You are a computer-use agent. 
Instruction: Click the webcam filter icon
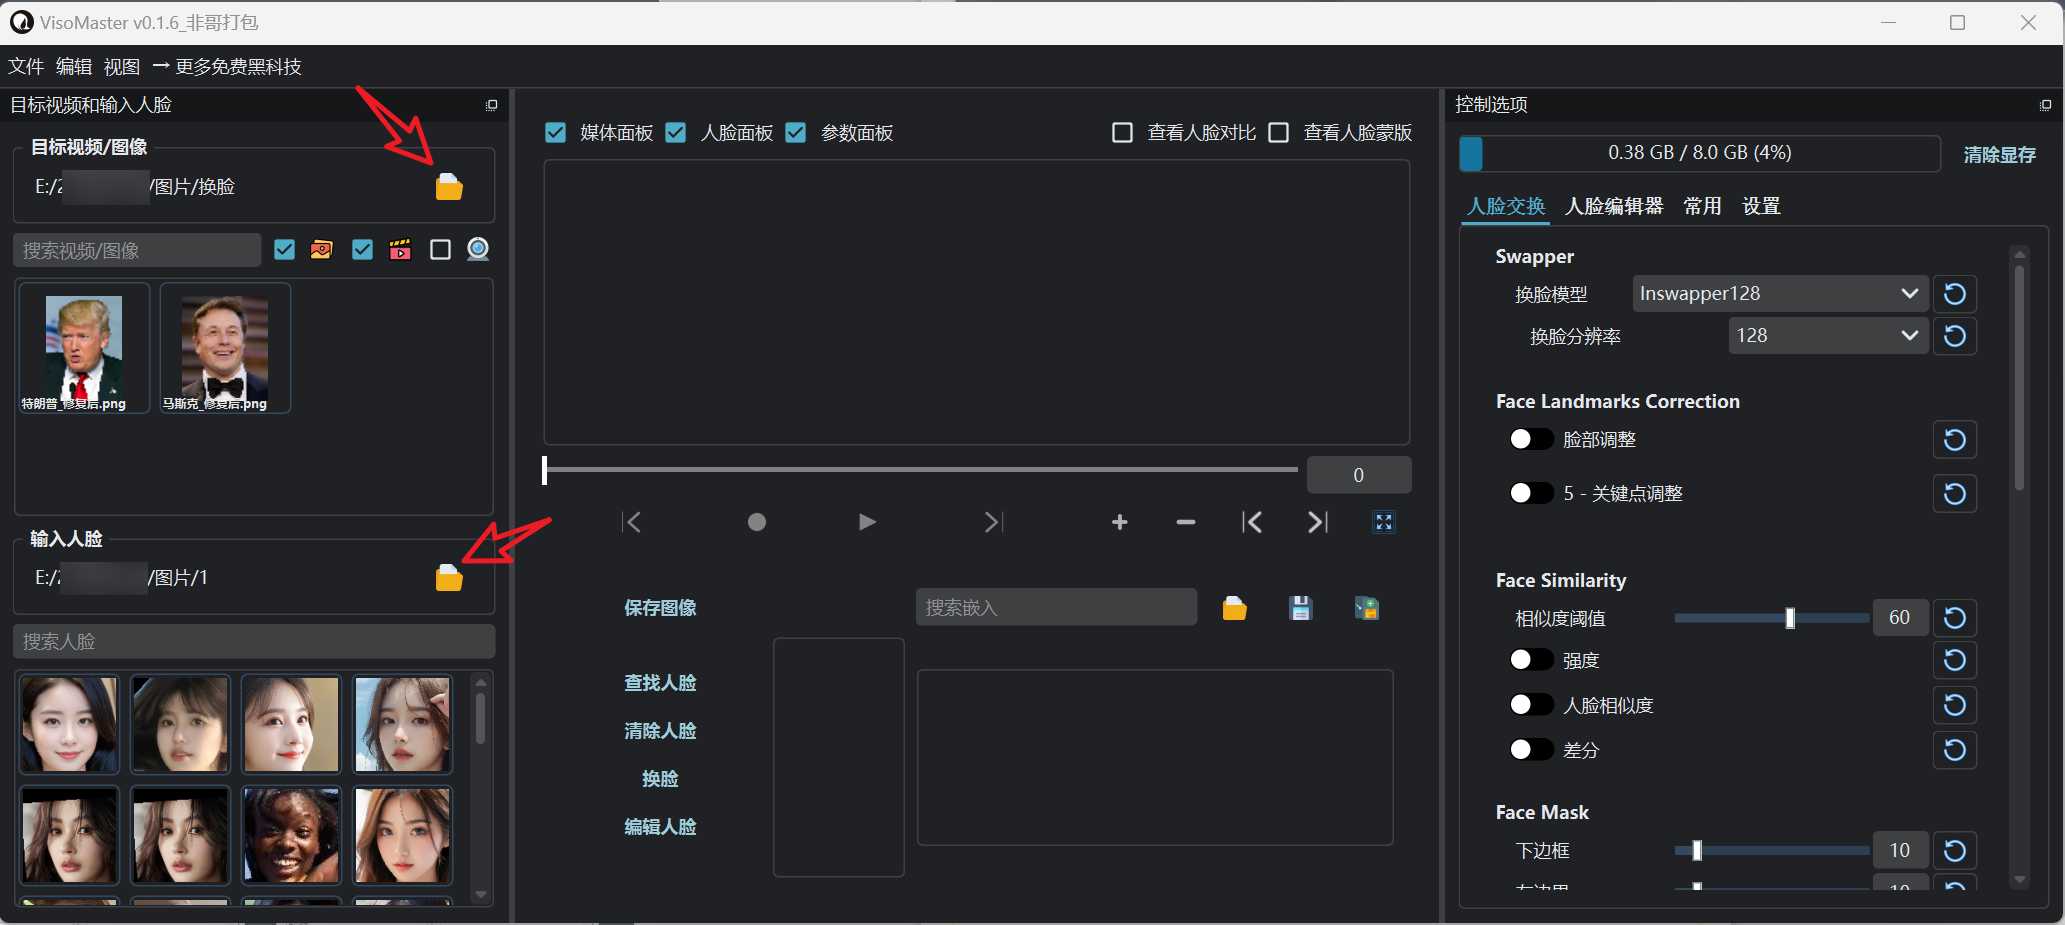click(x=478, y=249)
